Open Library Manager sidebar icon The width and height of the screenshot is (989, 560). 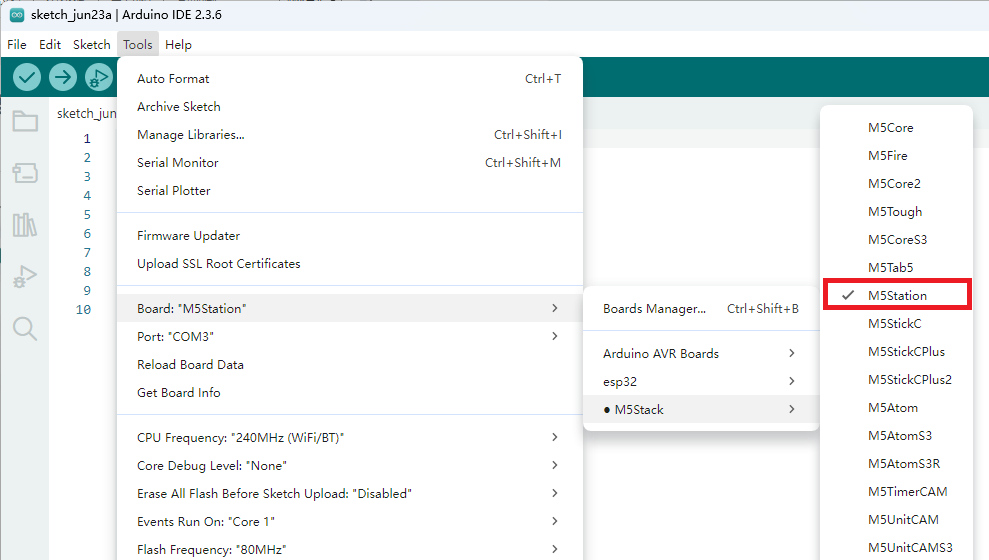(25, 225)
